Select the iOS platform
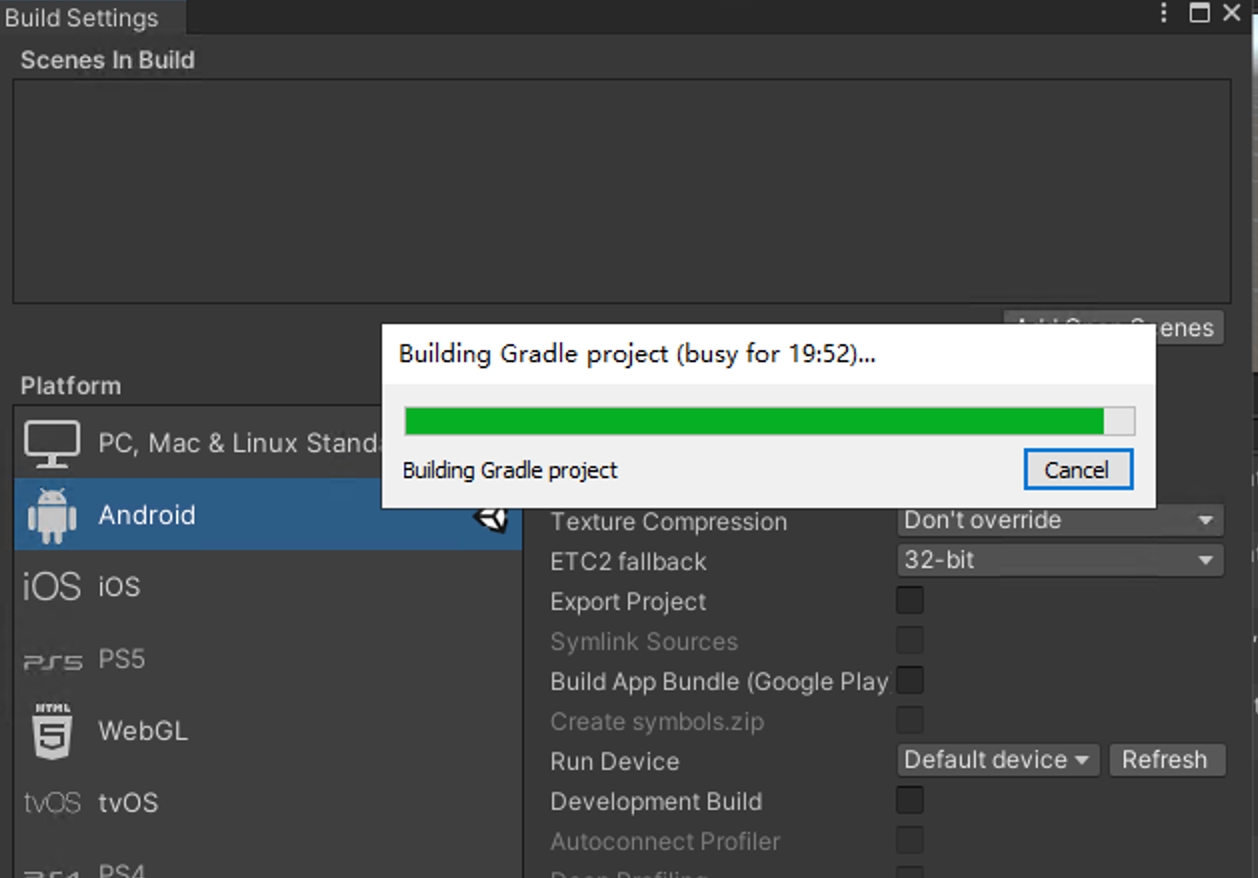Image resolution: width=1258 pixels, height=878 pixels. [268, 586]
